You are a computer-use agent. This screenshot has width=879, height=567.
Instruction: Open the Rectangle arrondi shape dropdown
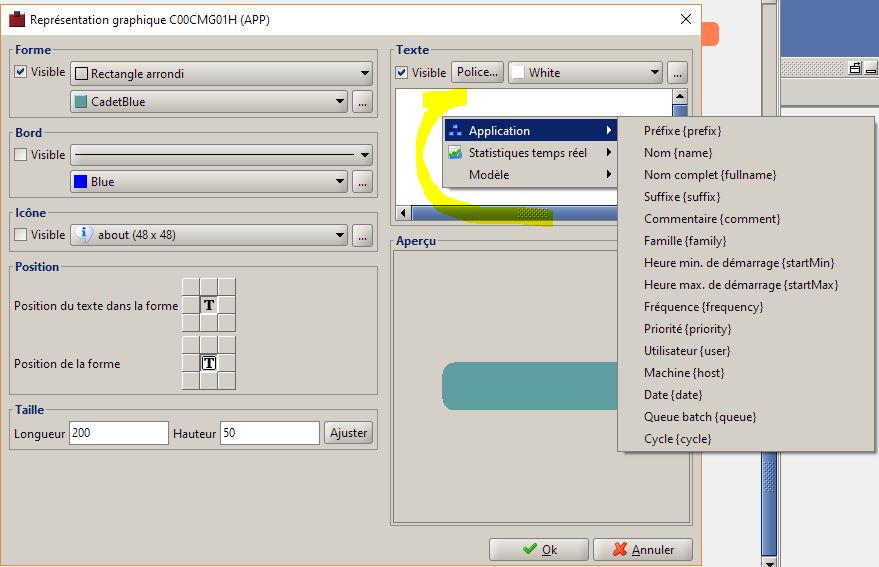(x=221, y=73)
